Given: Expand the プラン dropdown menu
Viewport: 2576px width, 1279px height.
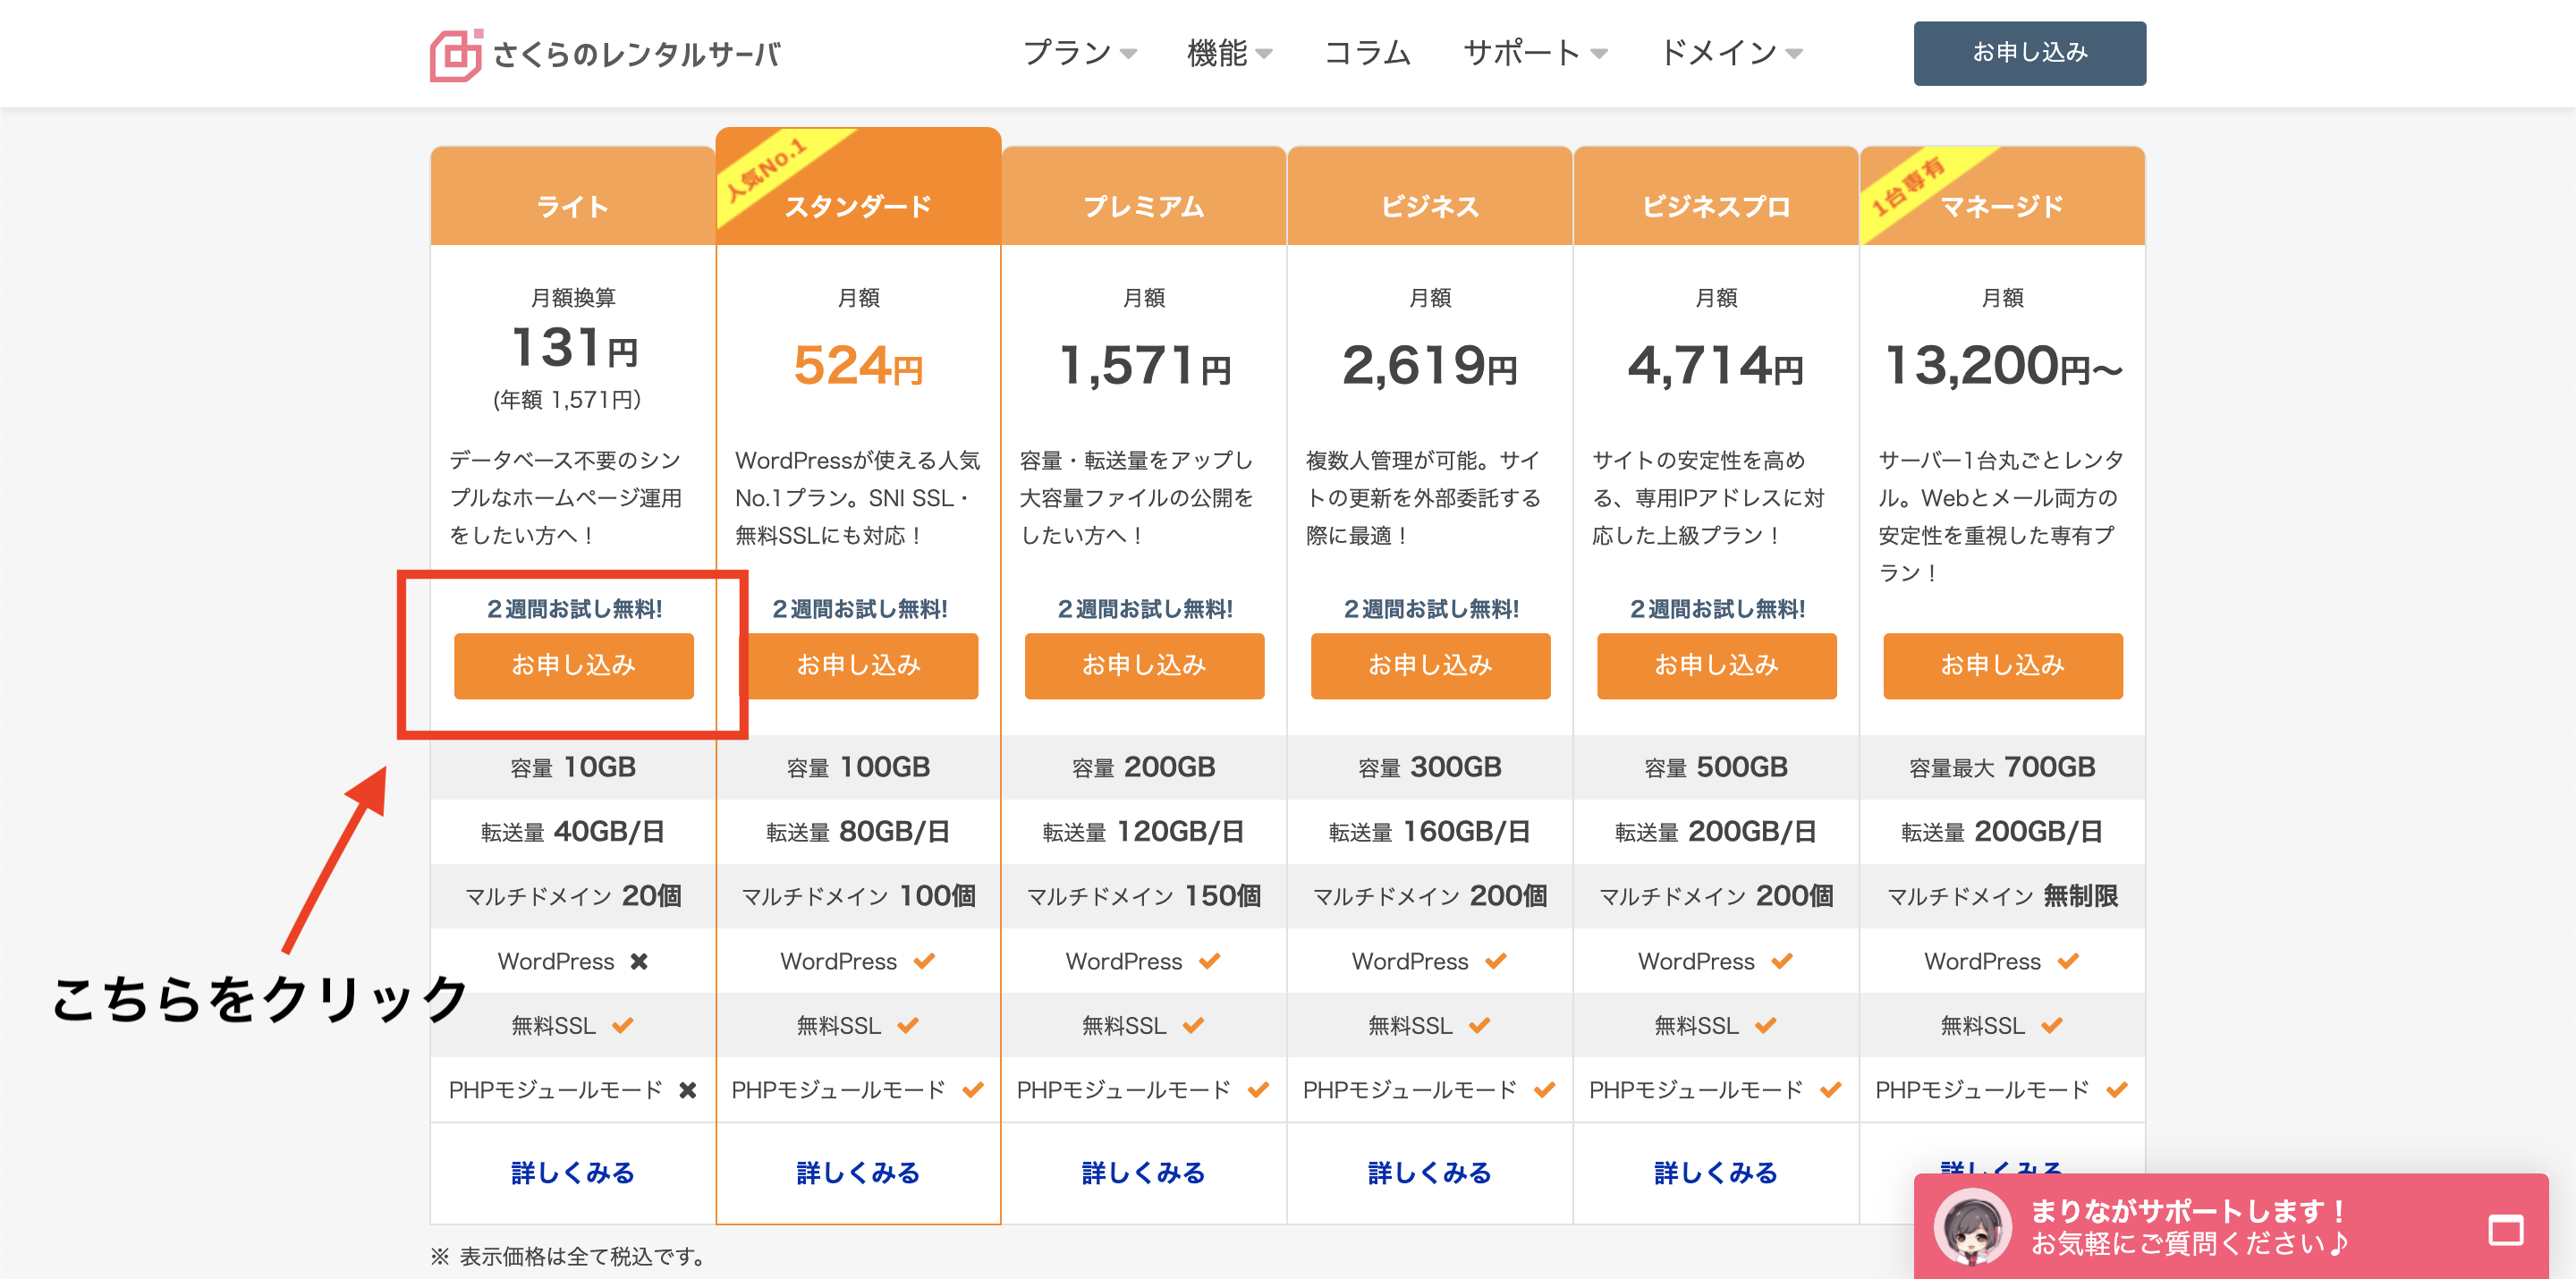Looking at the screenshot, I should pos(1080,53).
